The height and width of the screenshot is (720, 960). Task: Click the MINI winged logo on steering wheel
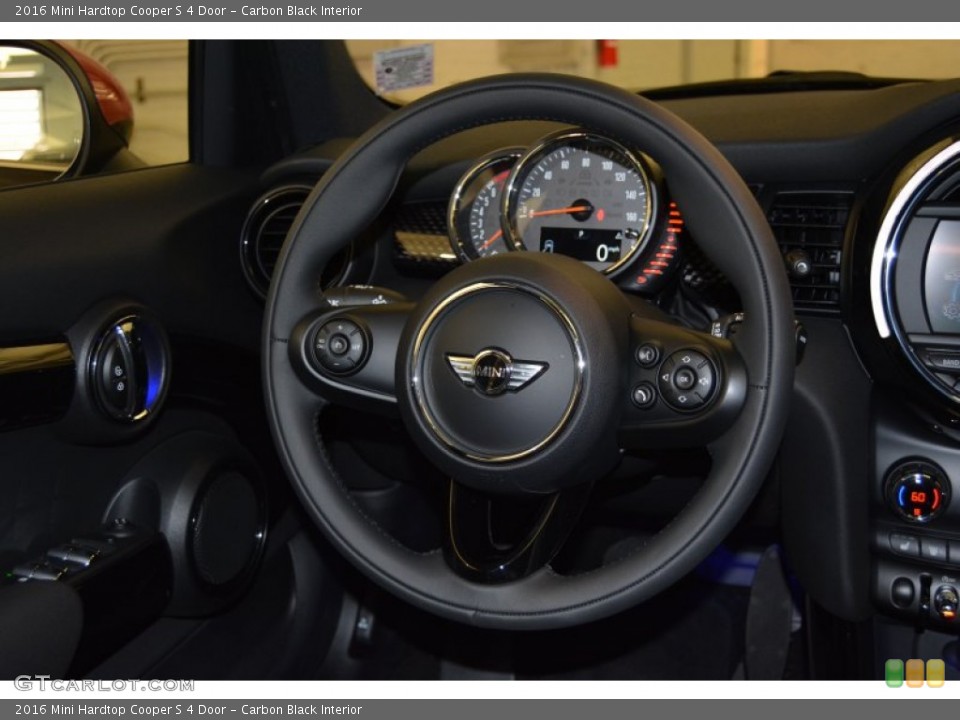click(495, 371)
